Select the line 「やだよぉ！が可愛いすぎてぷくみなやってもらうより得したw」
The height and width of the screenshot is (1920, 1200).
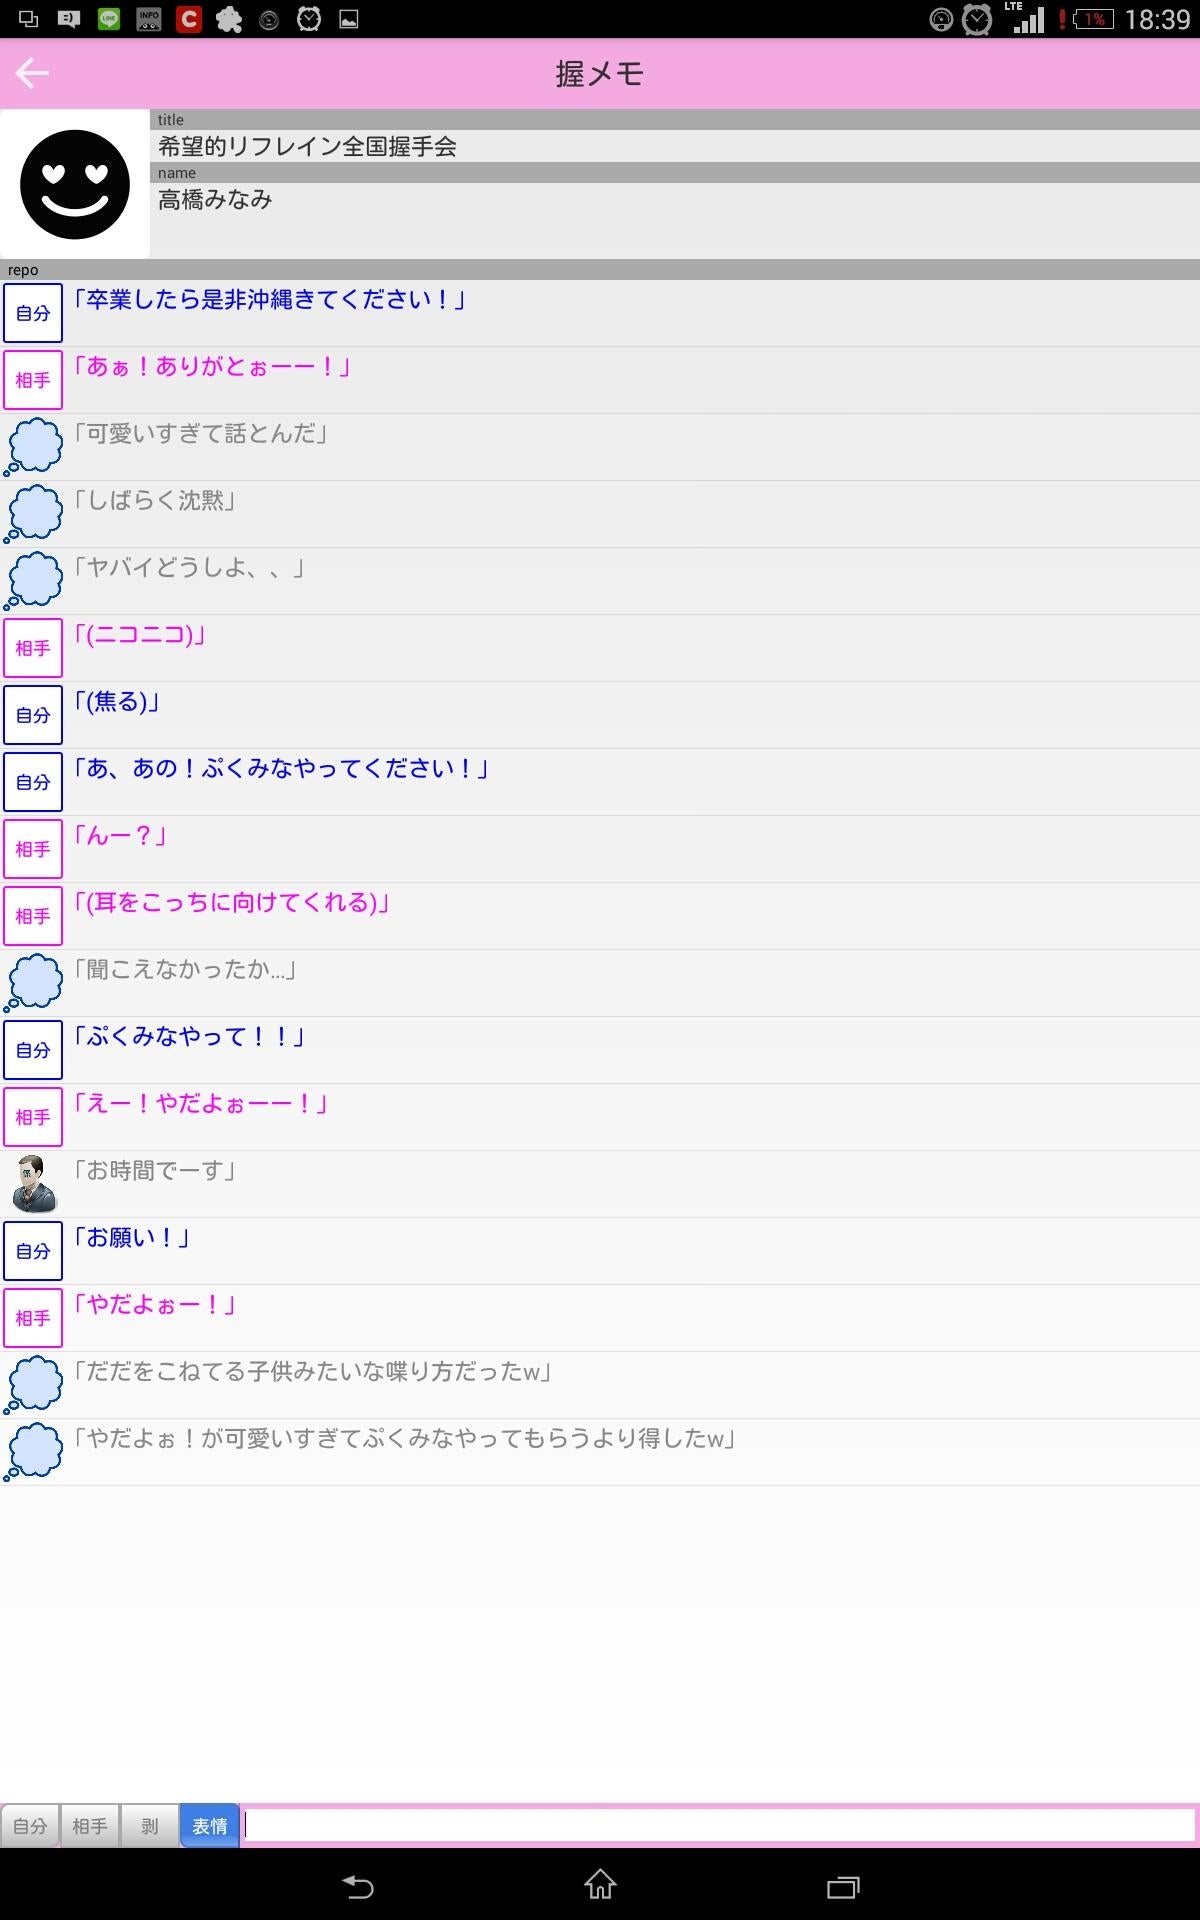tap(600, 1452)
